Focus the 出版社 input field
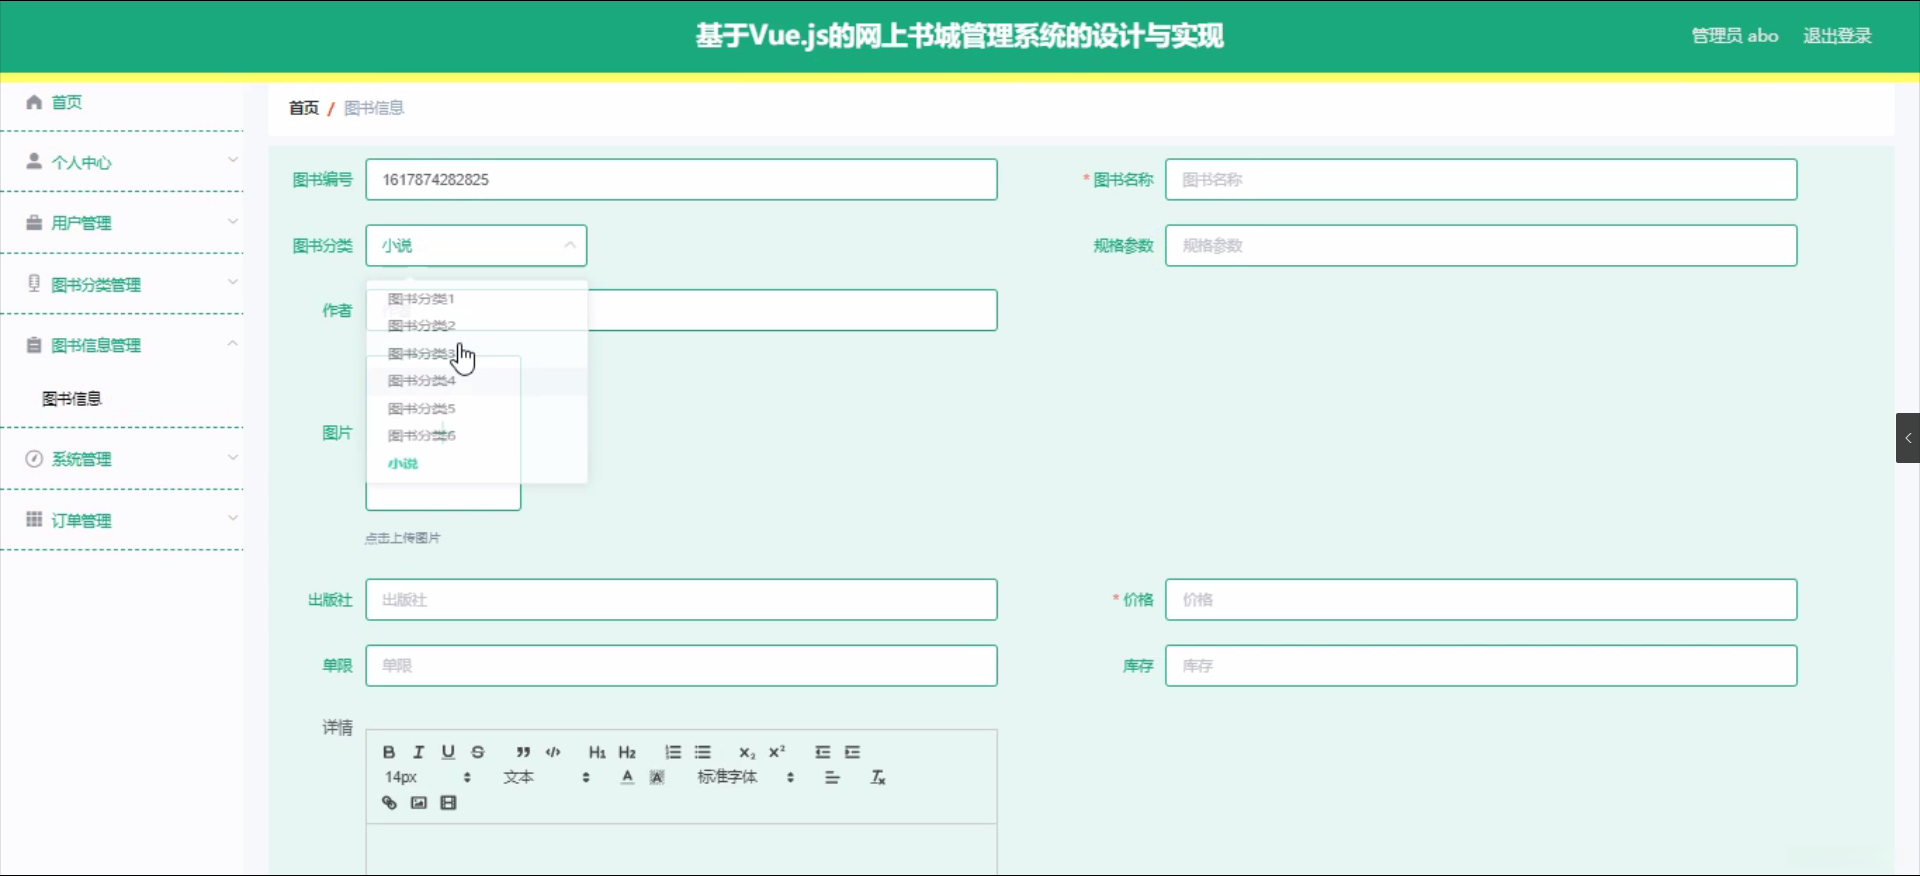1920x876 pixels. pos(681,599)
